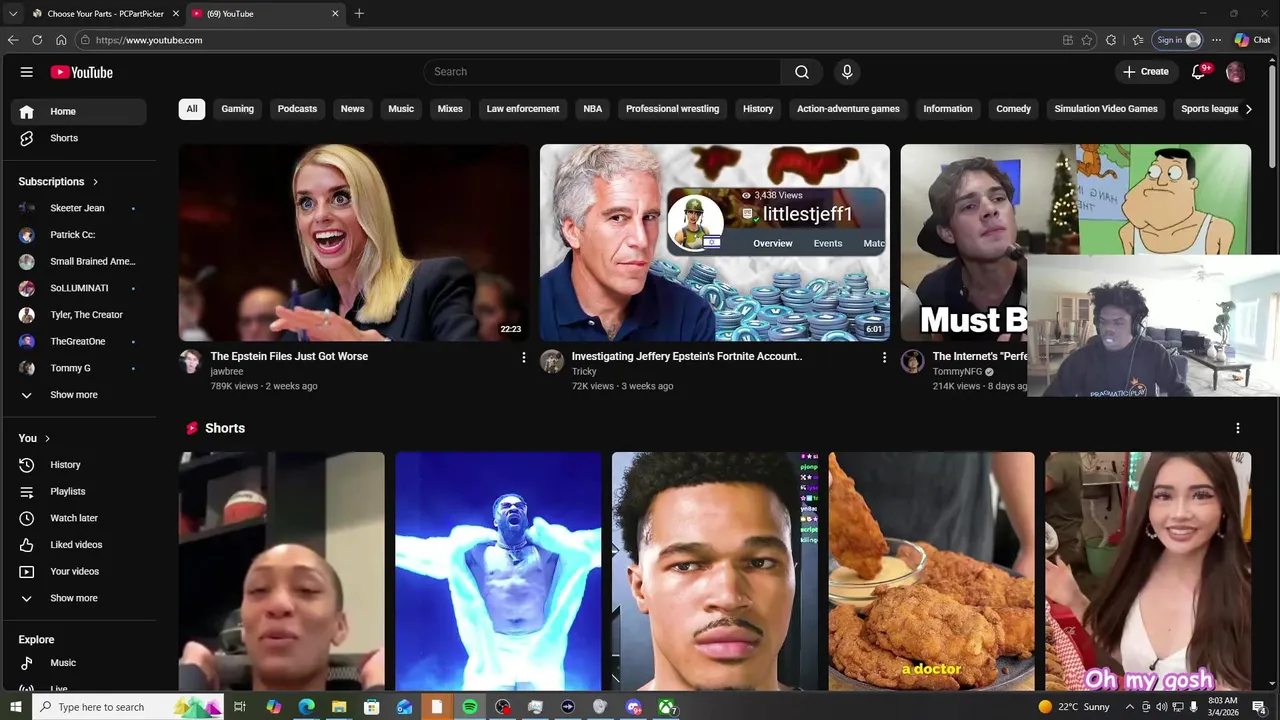Screen dimensions: 1280x720
Task: Select the Professional wrestling chip
Action: pos(672,109)
